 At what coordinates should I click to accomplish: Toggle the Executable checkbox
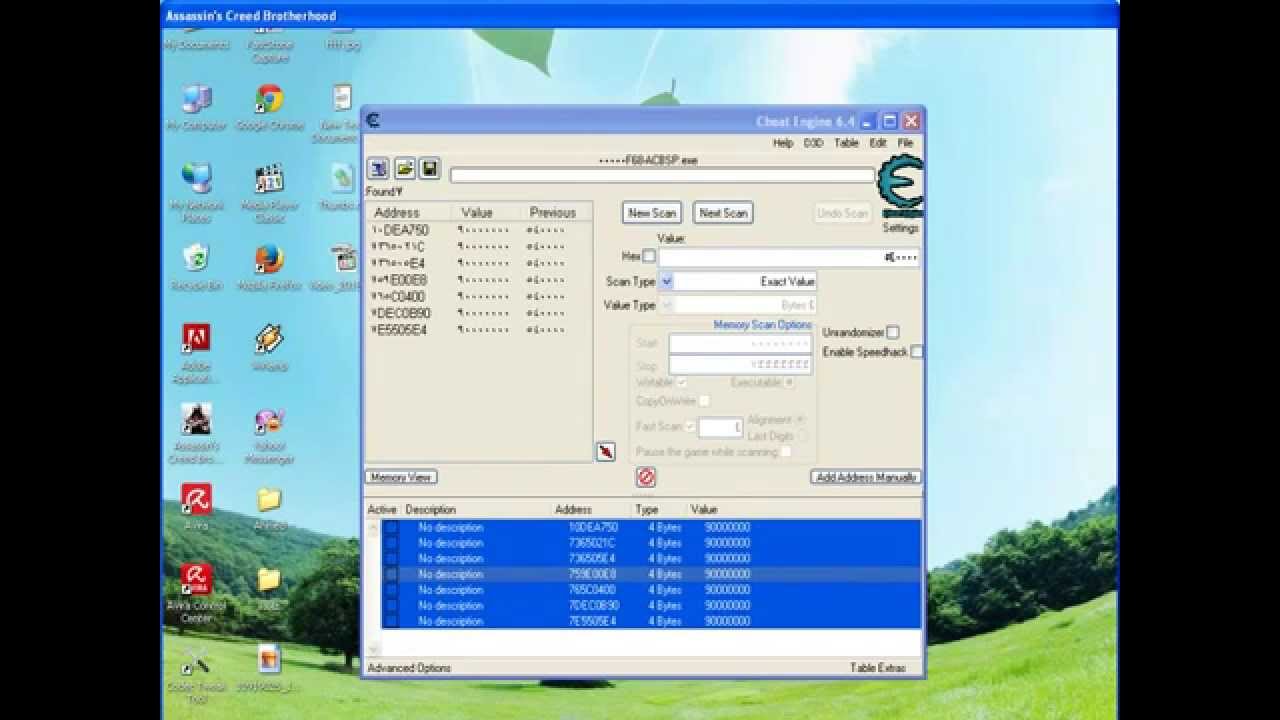tap(790, 382)
